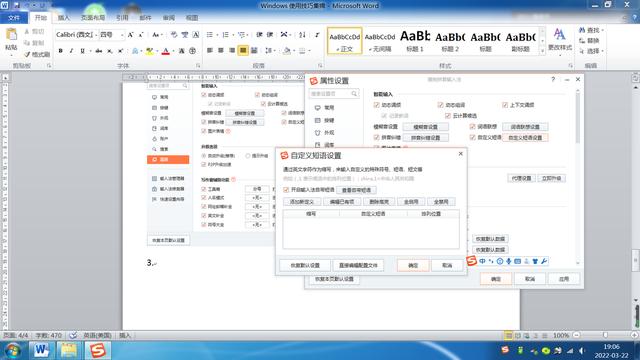
Task: Toggle 词语联想 checkbox in 属性设置 dialog
Action: [472, 127]
